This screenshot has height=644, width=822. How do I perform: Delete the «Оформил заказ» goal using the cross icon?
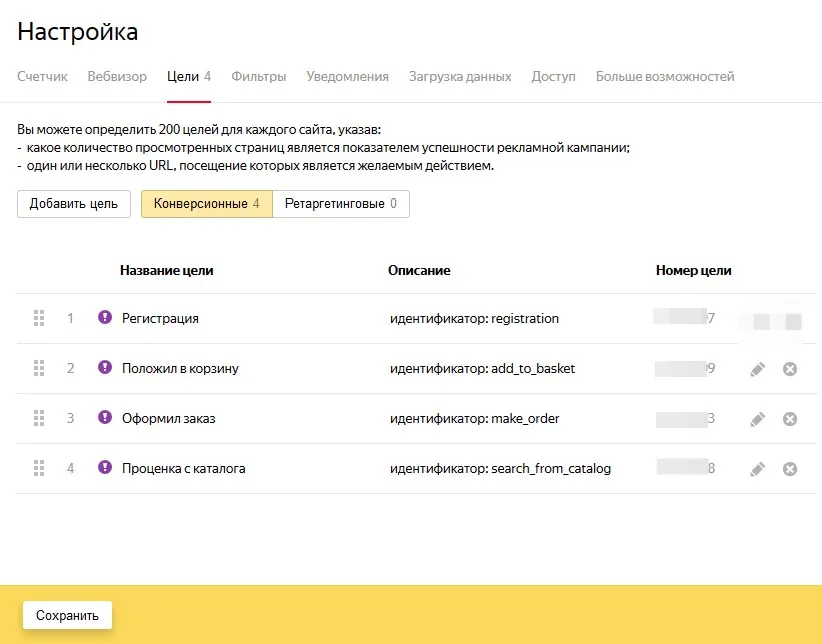[x=789, y=418]
